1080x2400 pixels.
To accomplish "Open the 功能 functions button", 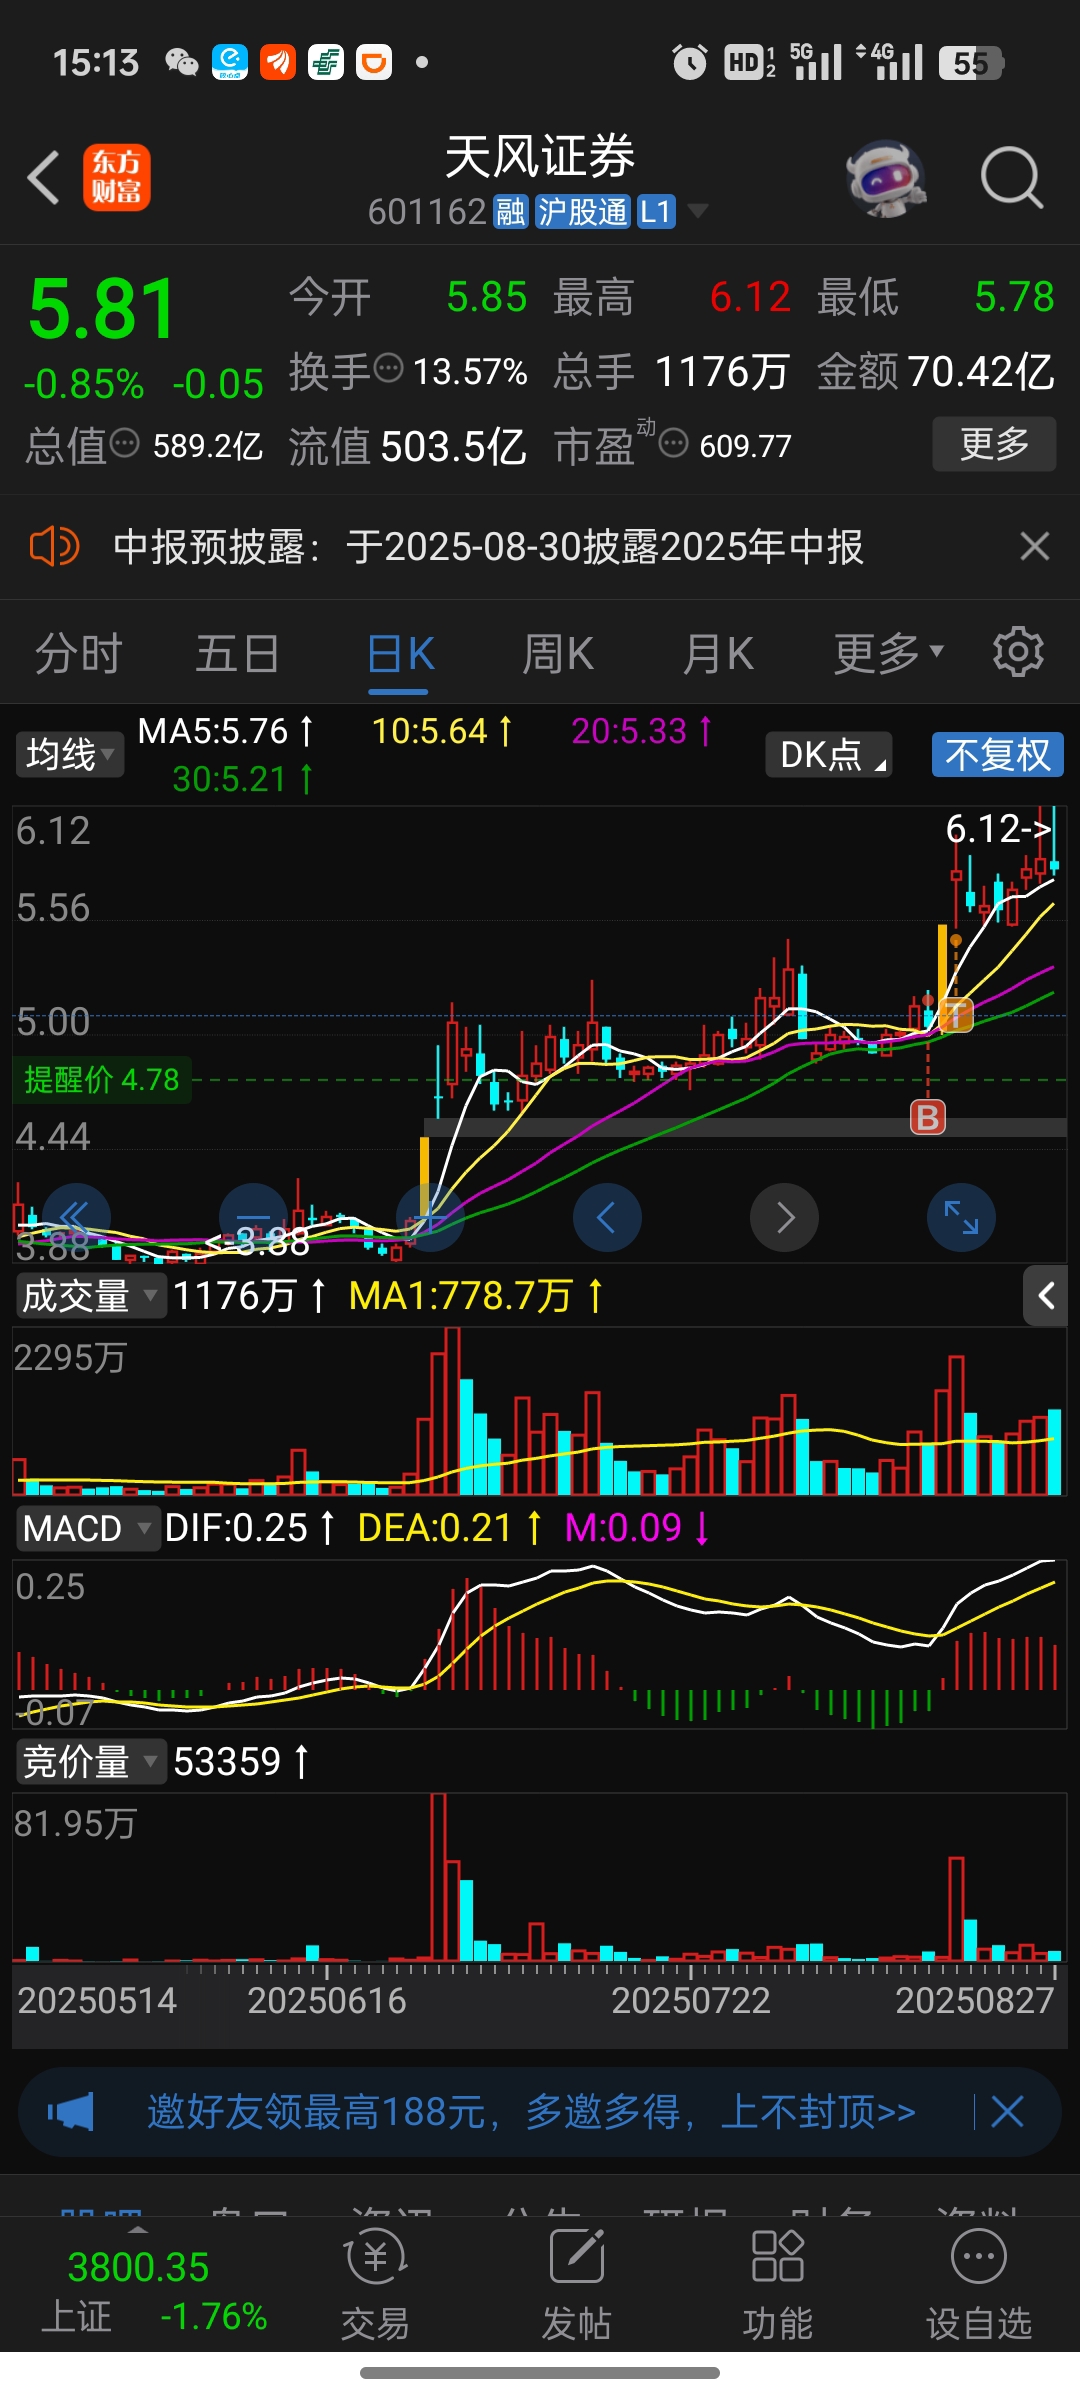I will [778, 2285].
